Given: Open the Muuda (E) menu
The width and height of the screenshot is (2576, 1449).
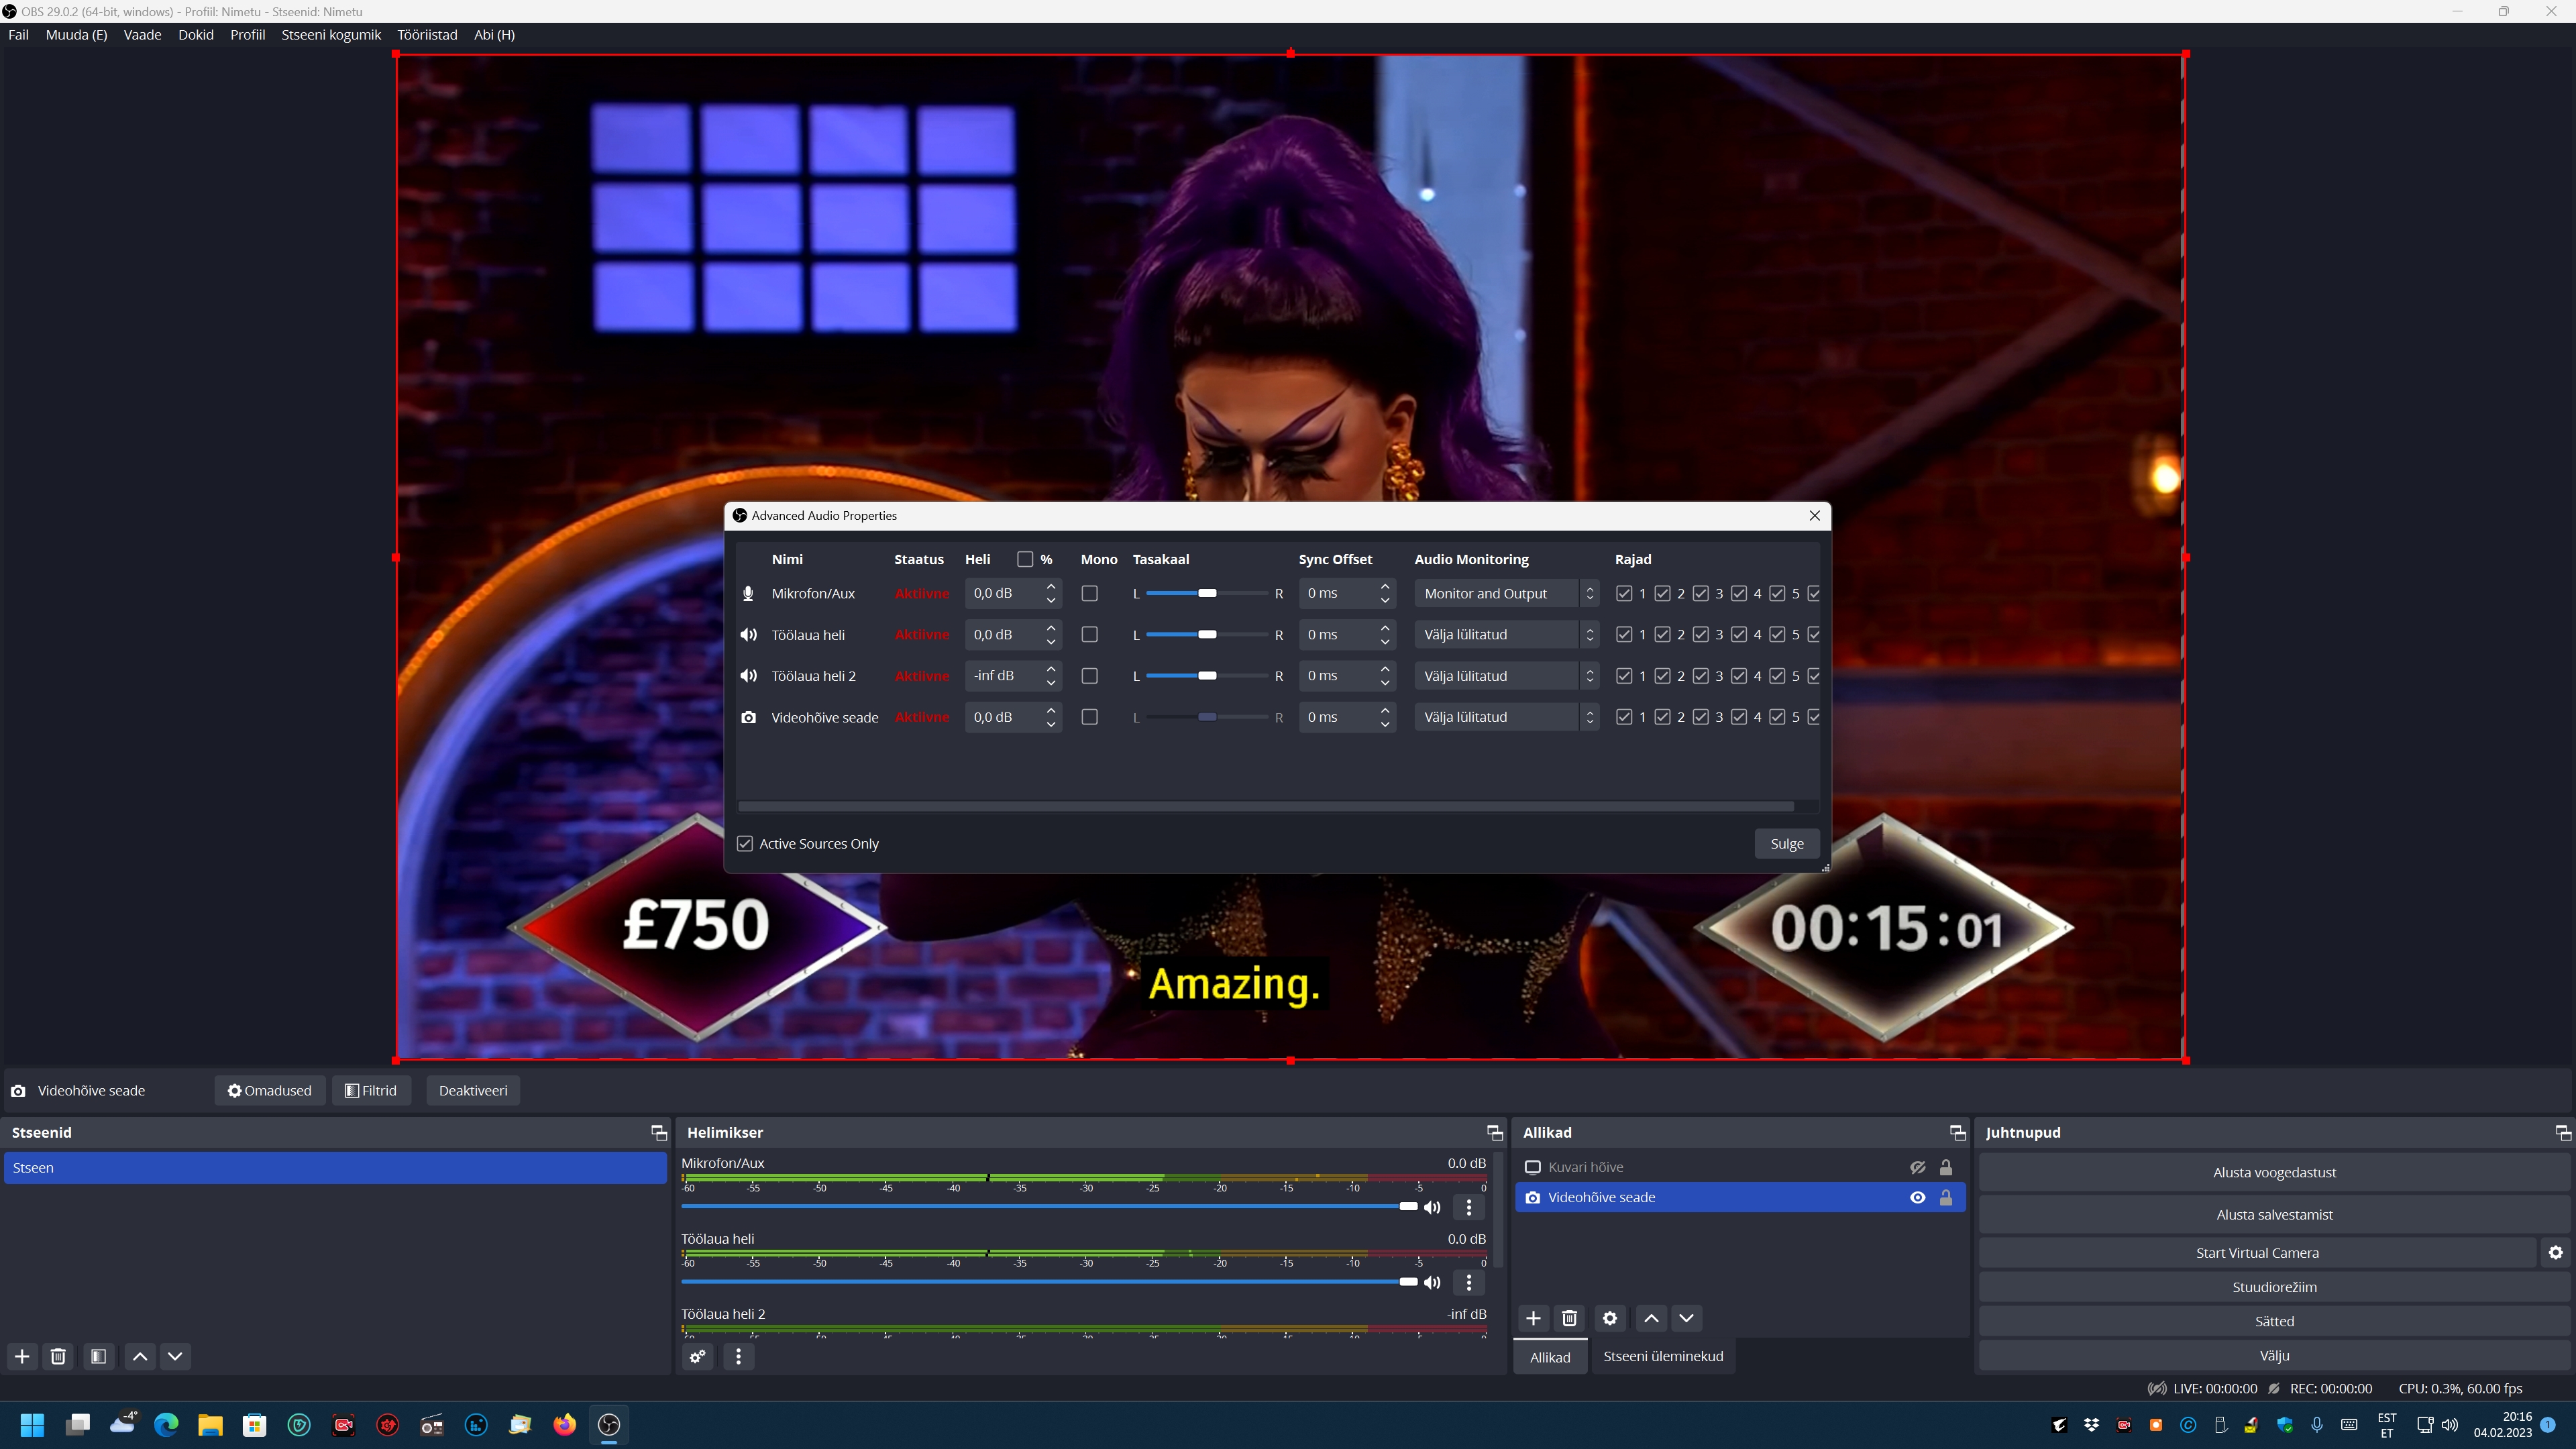Looking at the screenshot, I should coord(76,34).
